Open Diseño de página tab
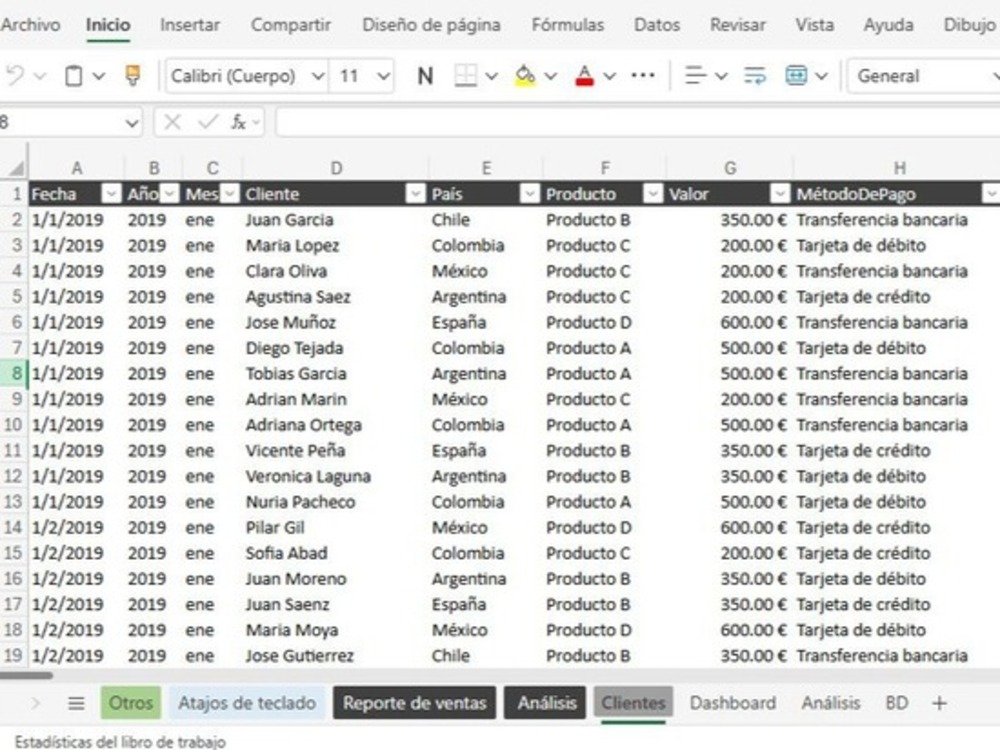This screenshot has width=1000, height=750. pos(431,25)
